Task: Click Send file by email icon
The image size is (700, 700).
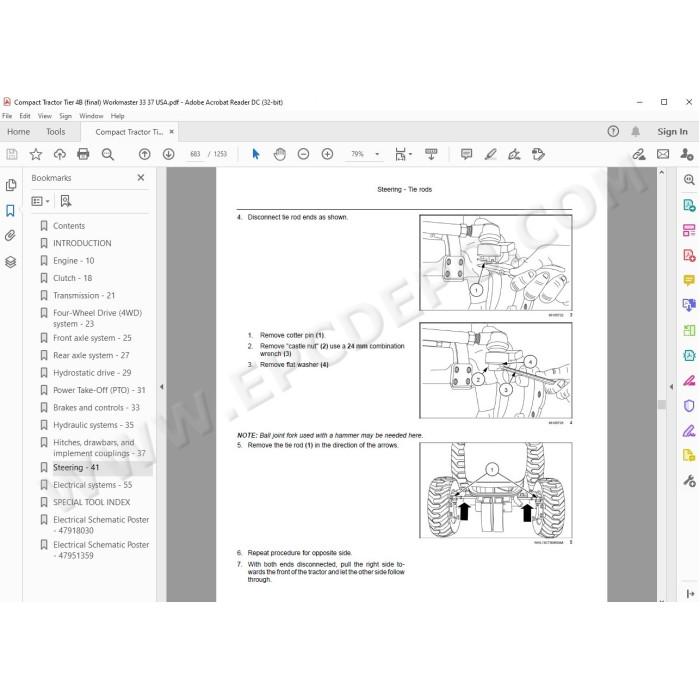Action: (x=663, y=154)
